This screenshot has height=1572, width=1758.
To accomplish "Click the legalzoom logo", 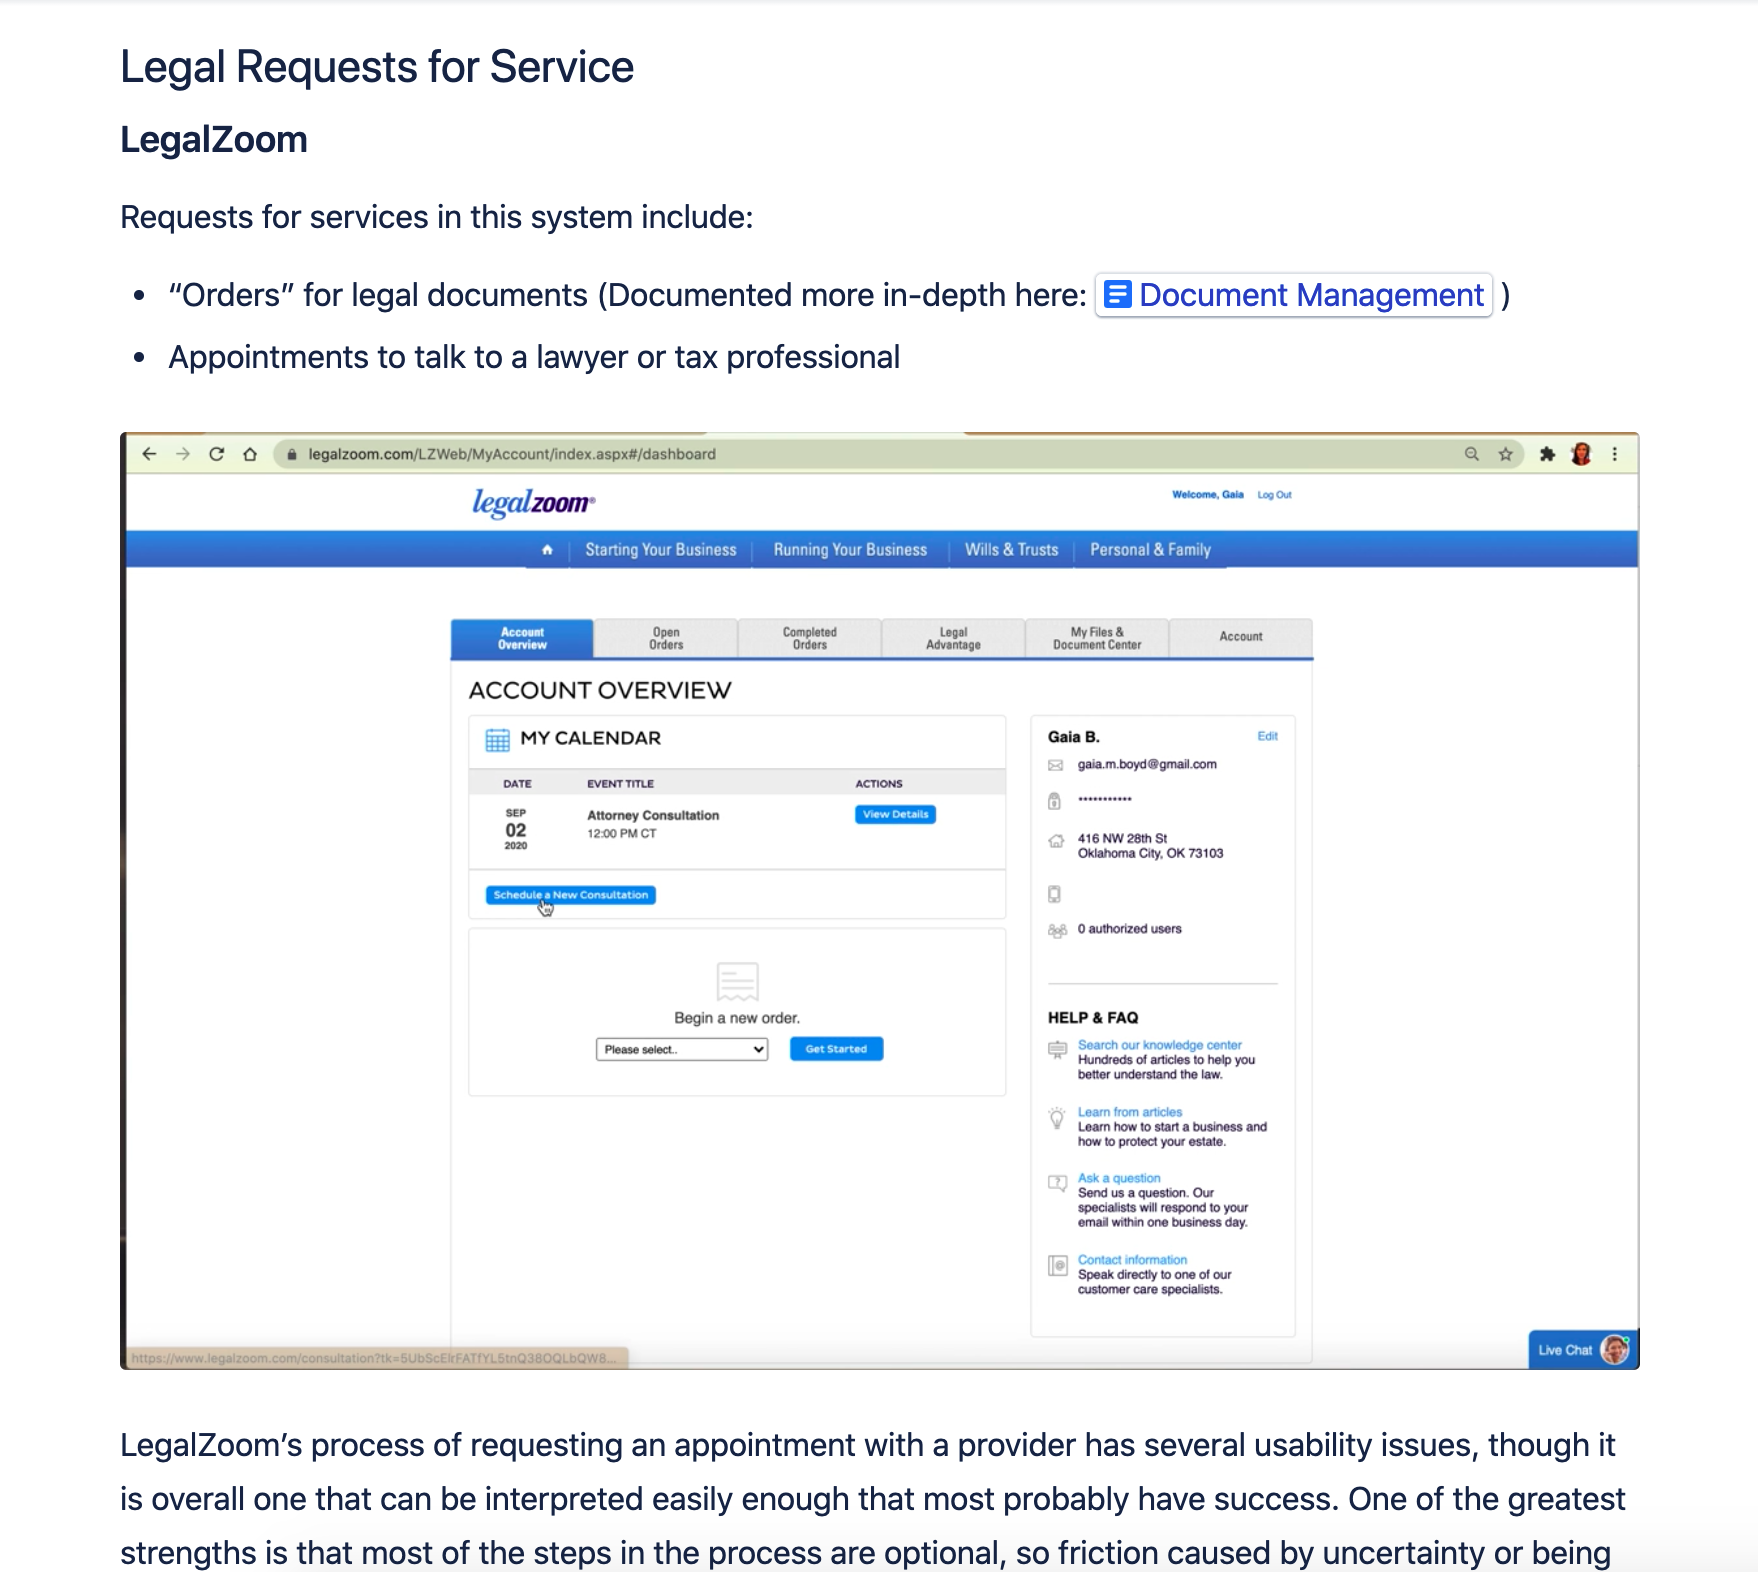I will 533,502.
